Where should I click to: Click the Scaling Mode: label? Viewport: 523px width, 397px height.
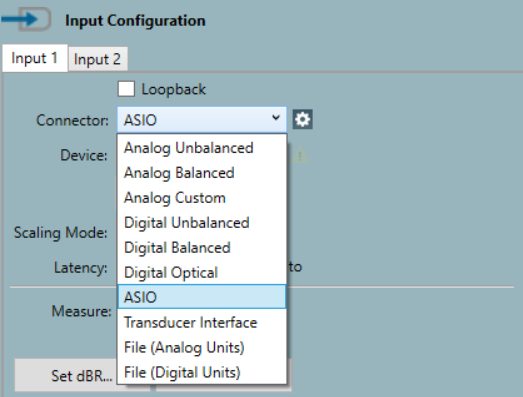tap(60, 233)
